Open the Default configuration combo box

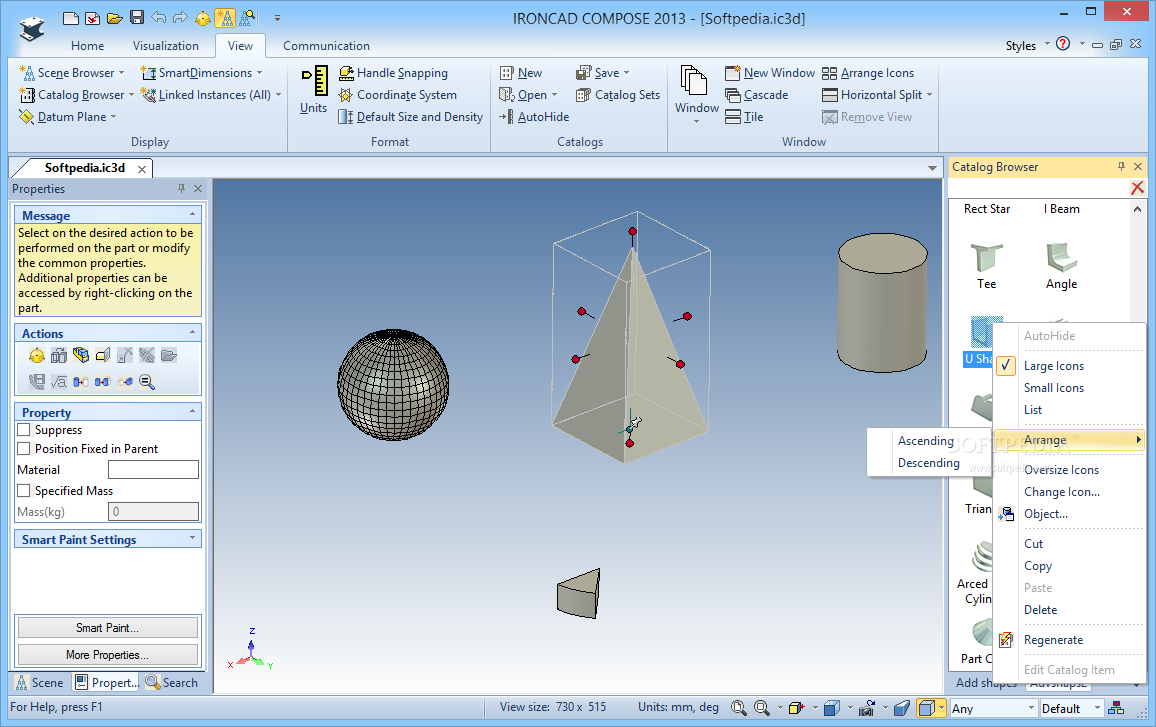pyautogui.click(x=1071, y=709)
